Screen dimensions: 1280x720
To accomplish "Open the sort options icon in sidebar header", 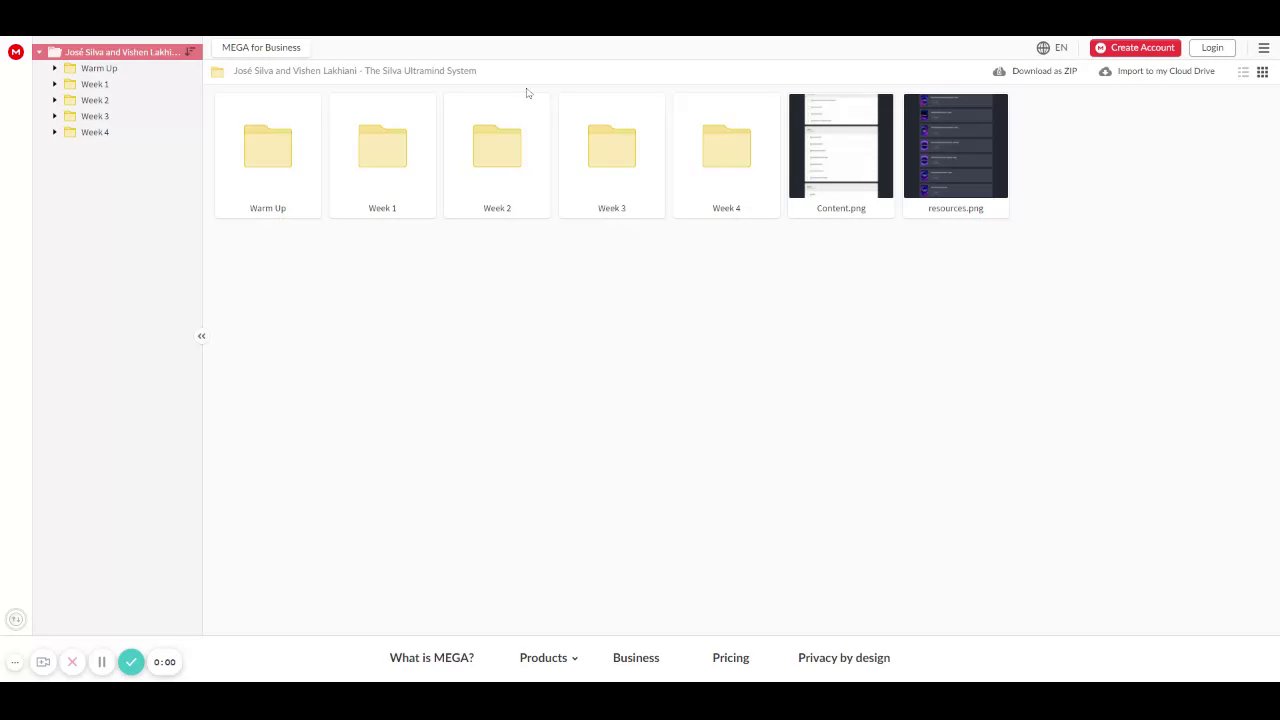I will [x=190, y=52].
